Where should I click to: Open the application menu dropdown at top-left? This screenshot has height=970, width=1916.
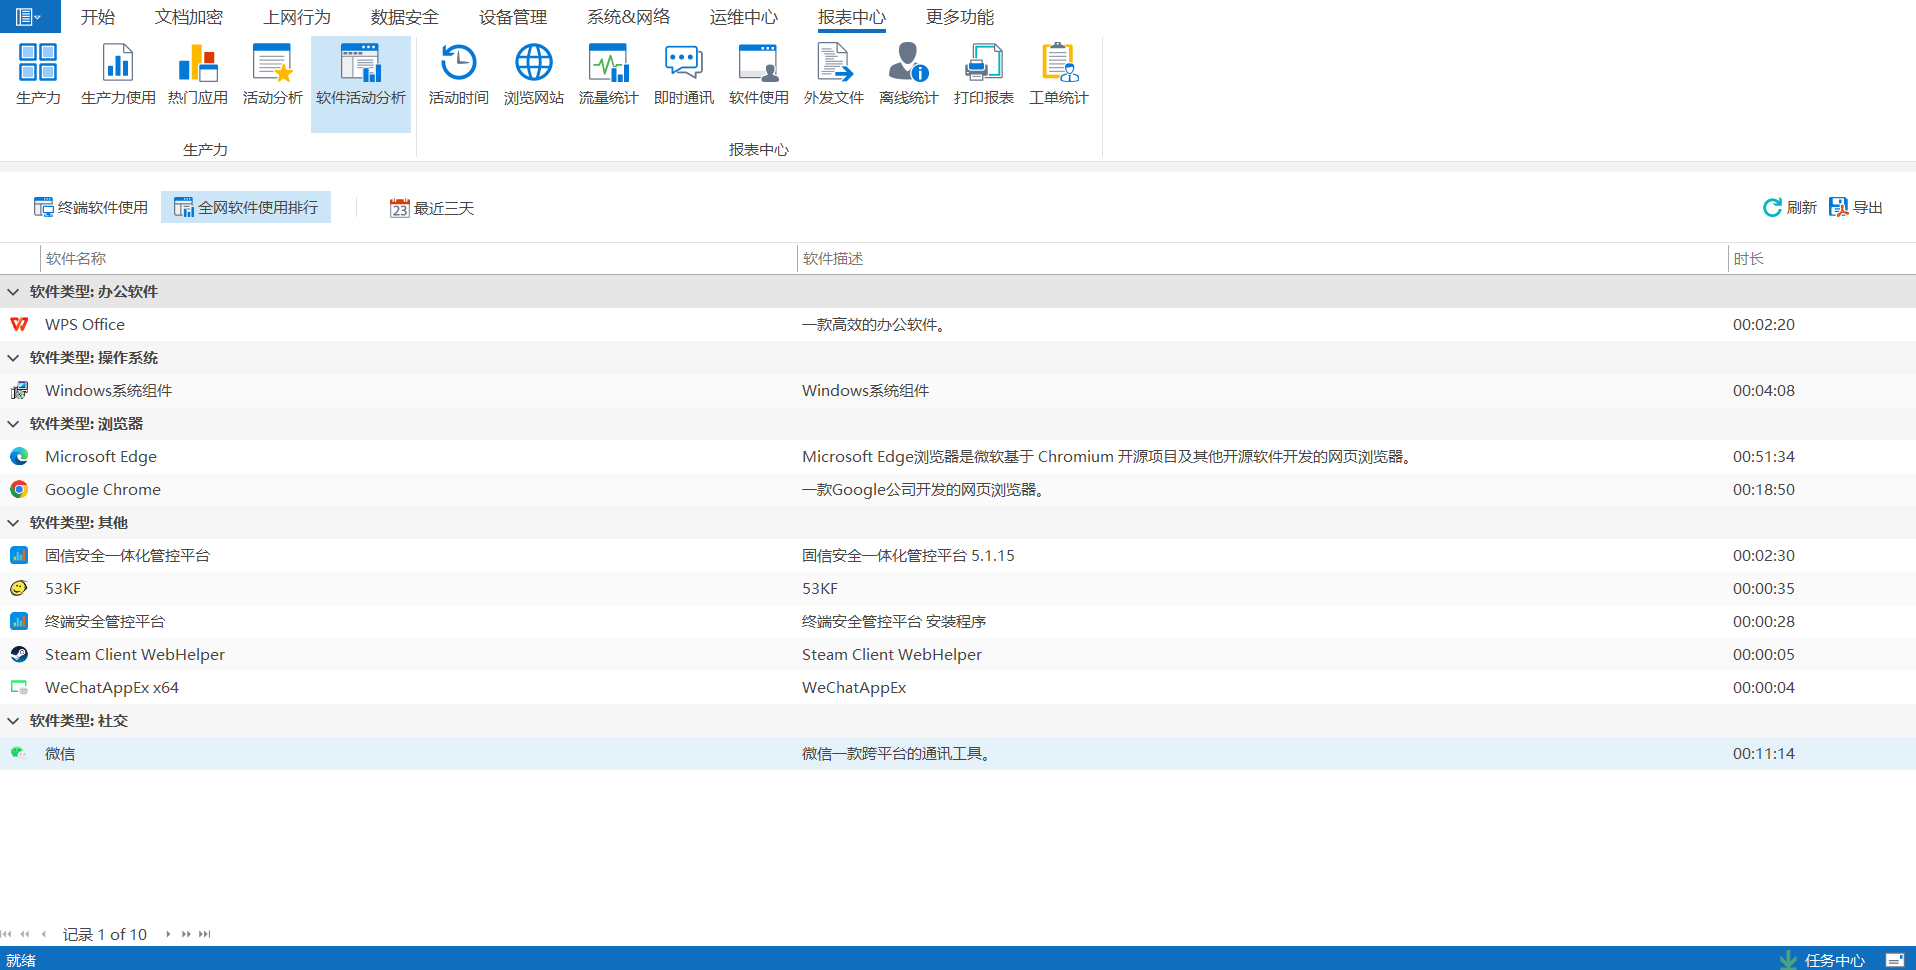(29, 17)
